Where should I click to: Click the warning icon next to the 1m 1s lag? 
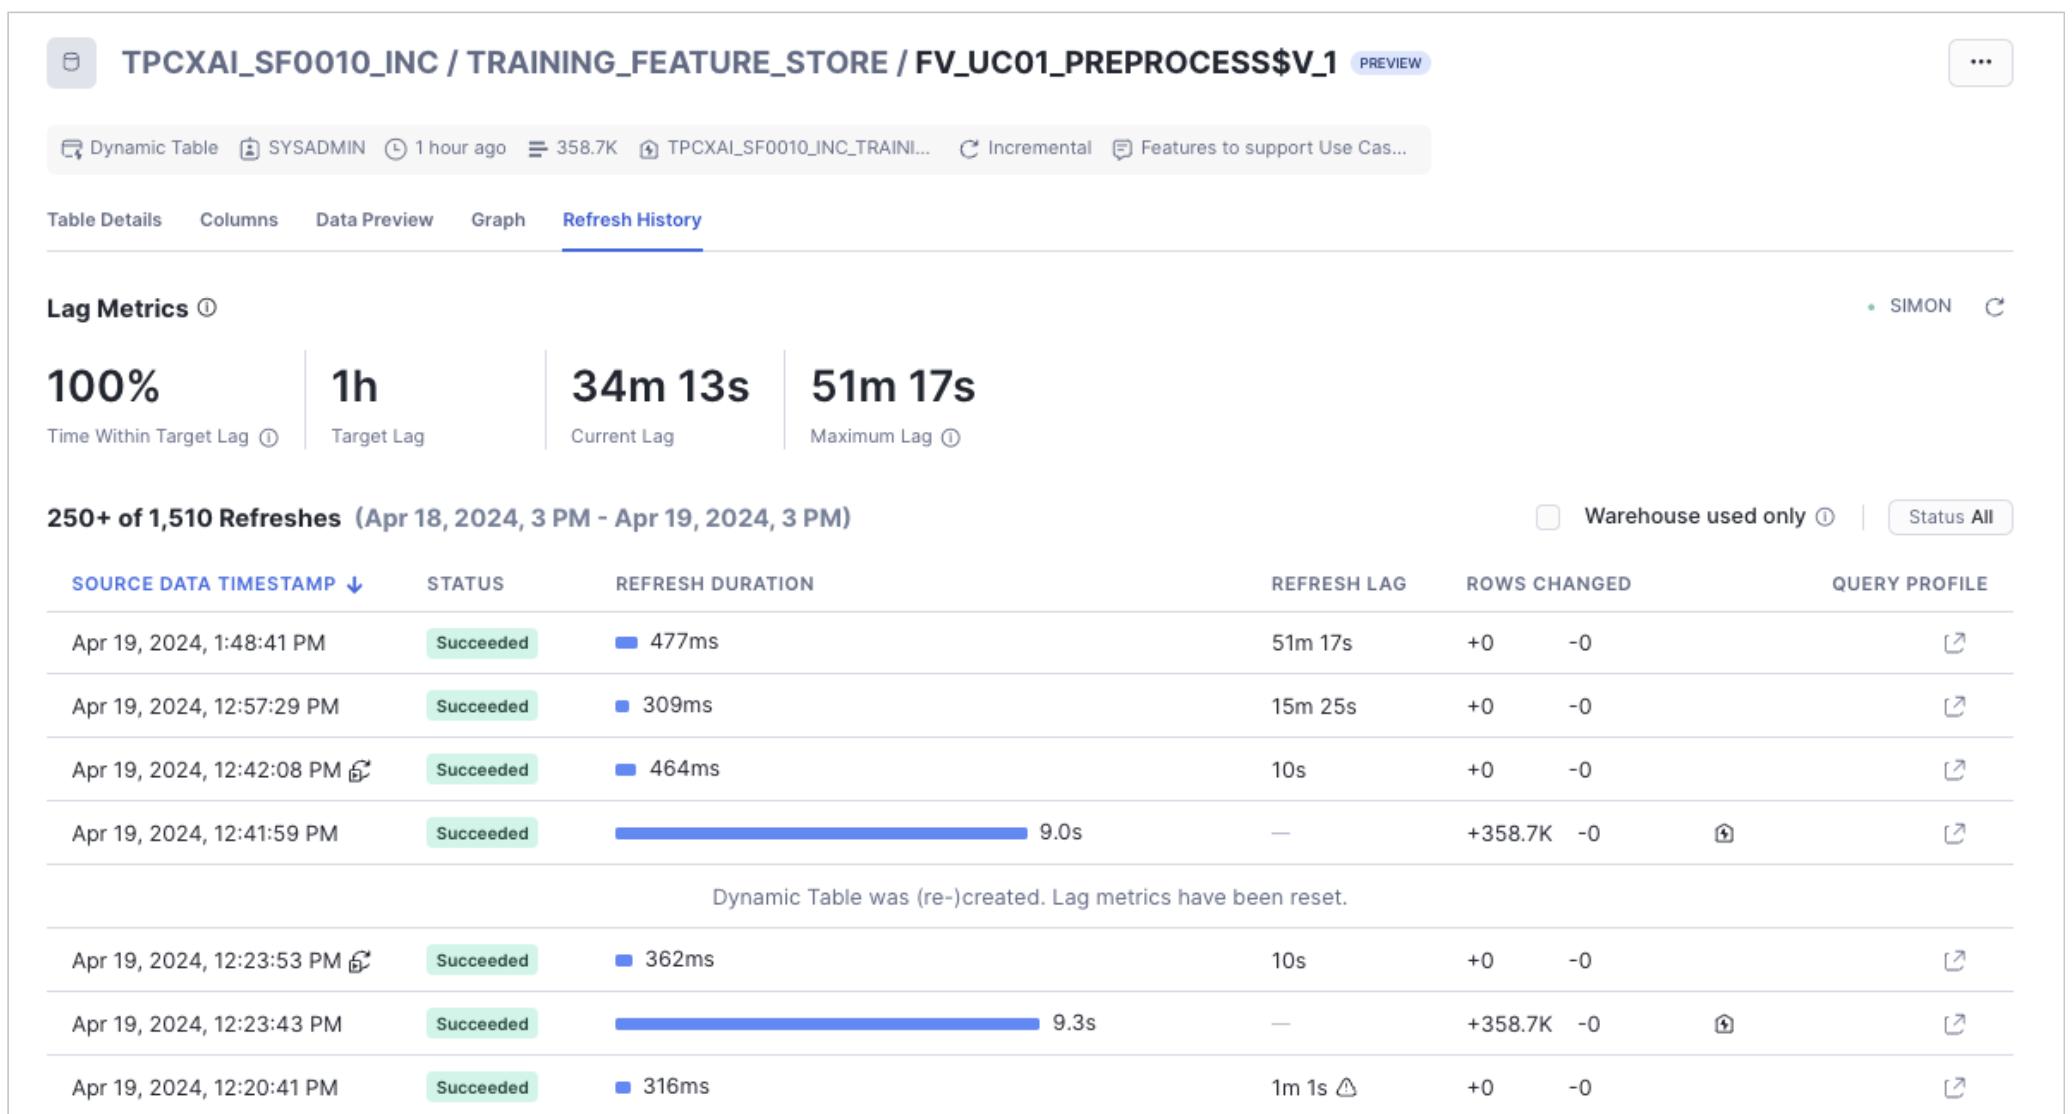pyautogui.click(x=1346, y=1087)
